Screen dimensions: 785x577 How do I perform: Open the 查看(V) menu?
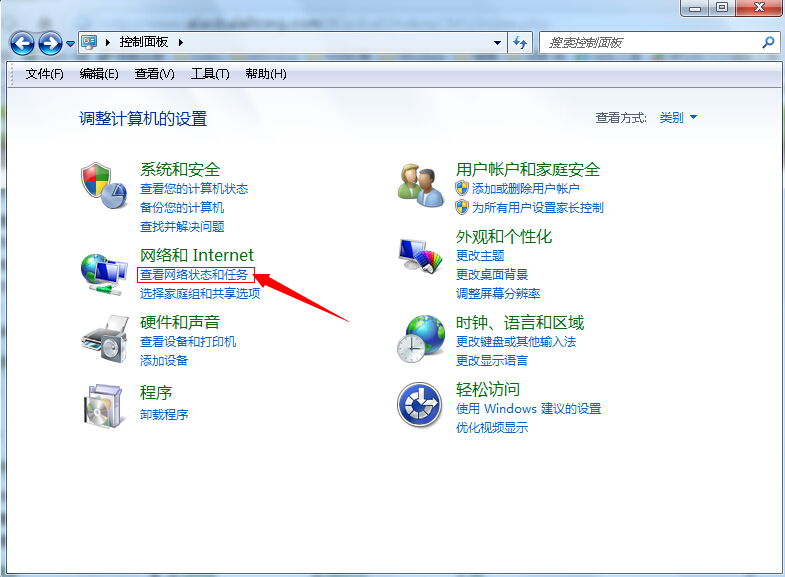tap(154, 74)
